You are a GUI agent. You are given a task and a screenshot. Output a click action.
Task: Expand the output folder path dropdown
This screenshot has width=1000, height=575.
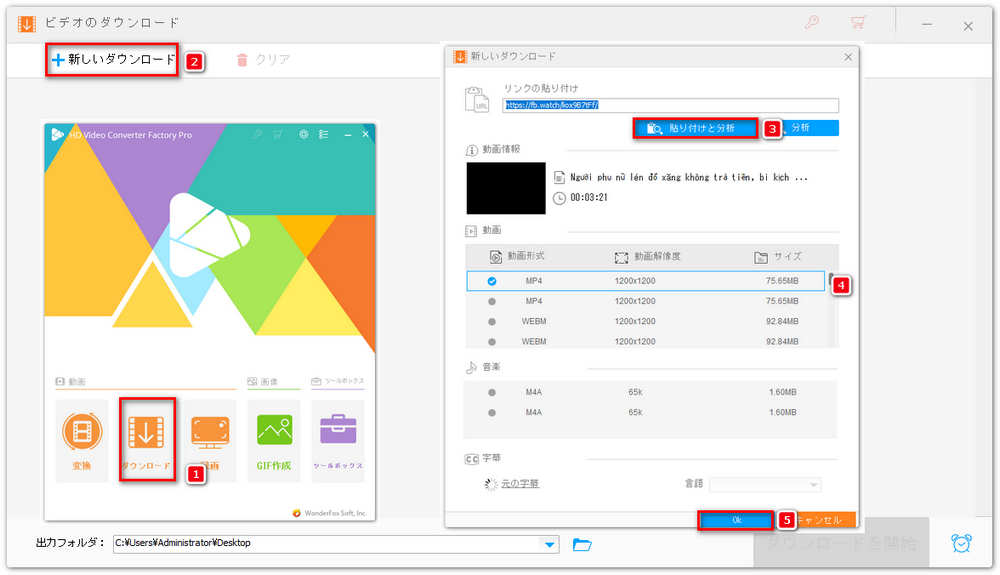pos(549,544)
